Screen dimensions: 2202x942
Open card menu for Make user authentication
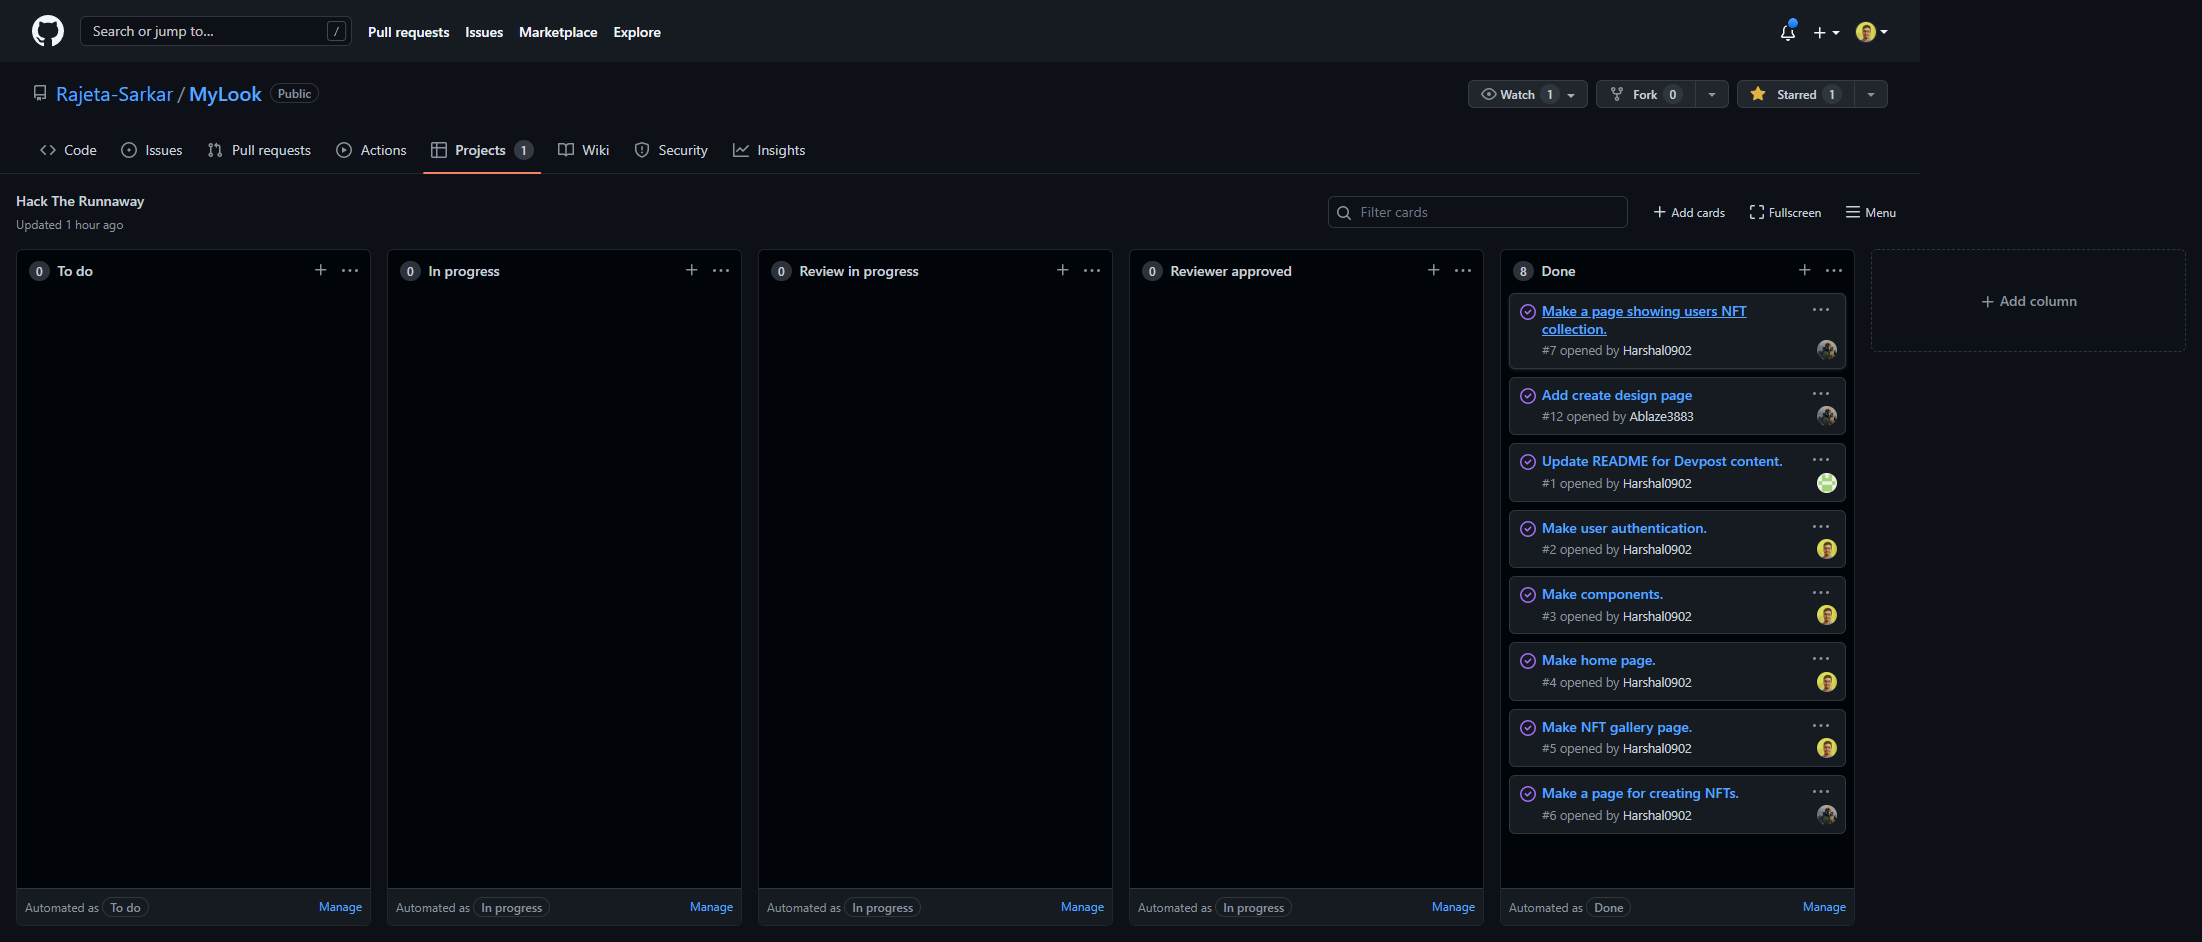[x=1821, y=527]
